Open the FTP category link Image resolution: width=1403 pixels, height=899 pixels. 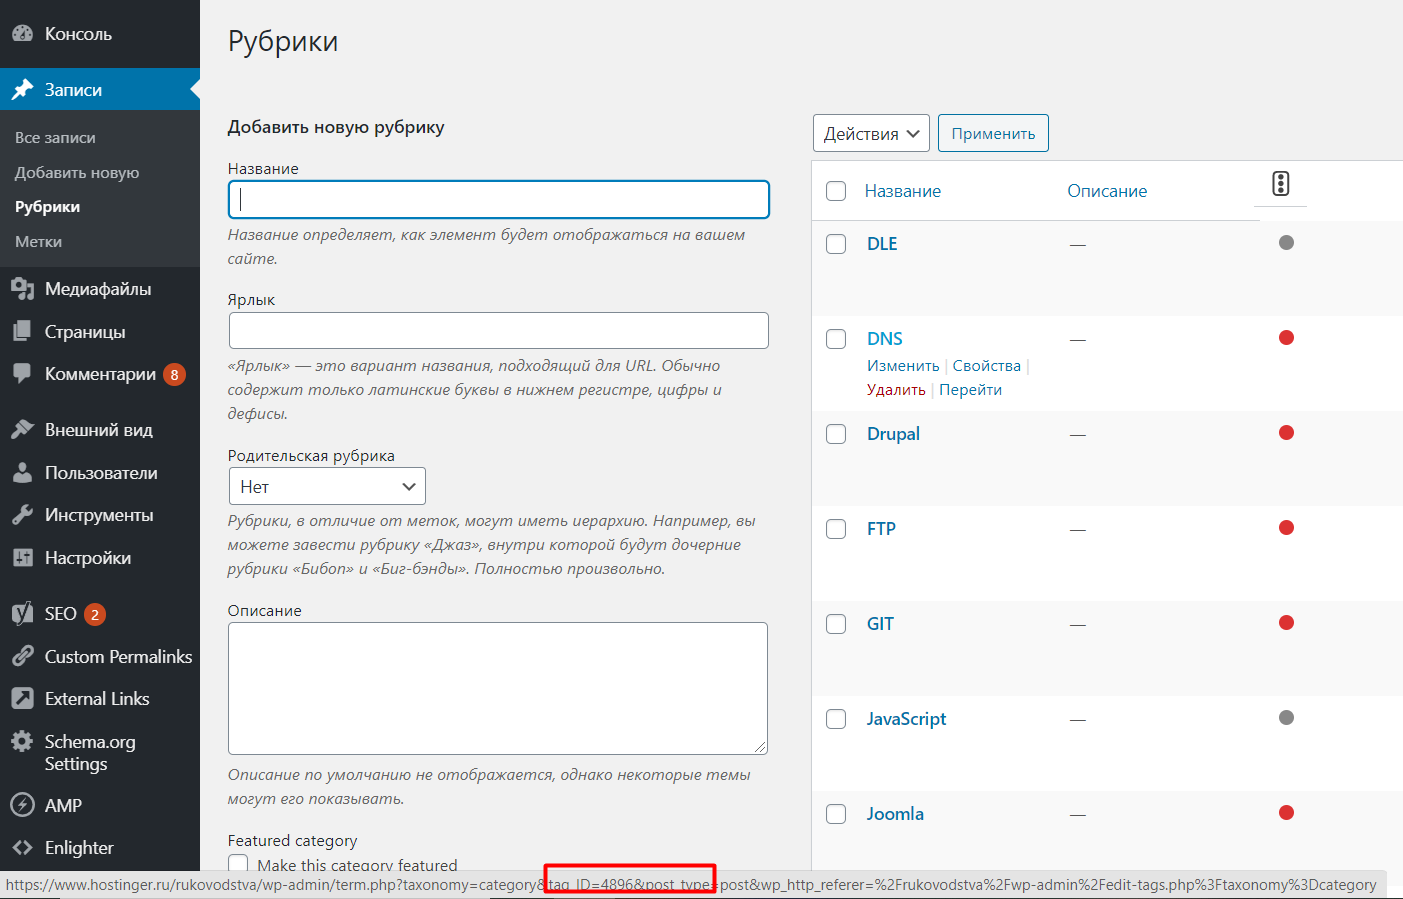click(881, 529)
